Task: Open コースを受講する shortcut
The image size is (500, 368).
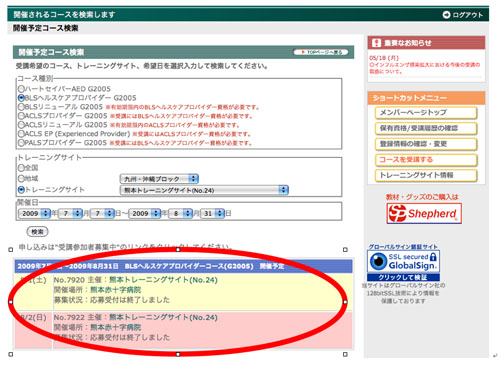Action: click(426, 160)
